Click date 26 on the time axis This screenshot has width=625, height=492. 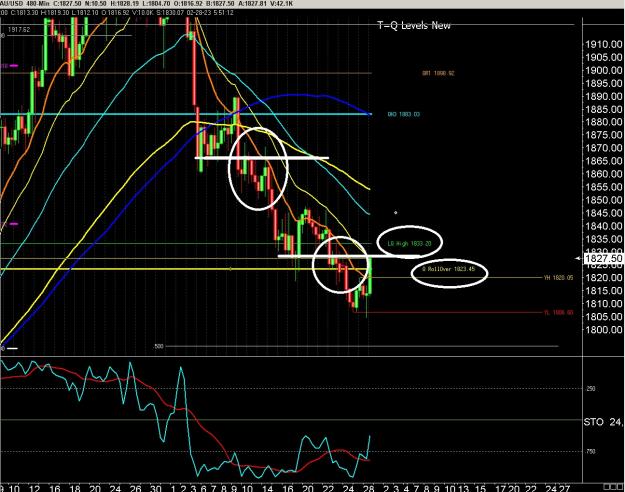pyautogui.click(x=136, y=488)
